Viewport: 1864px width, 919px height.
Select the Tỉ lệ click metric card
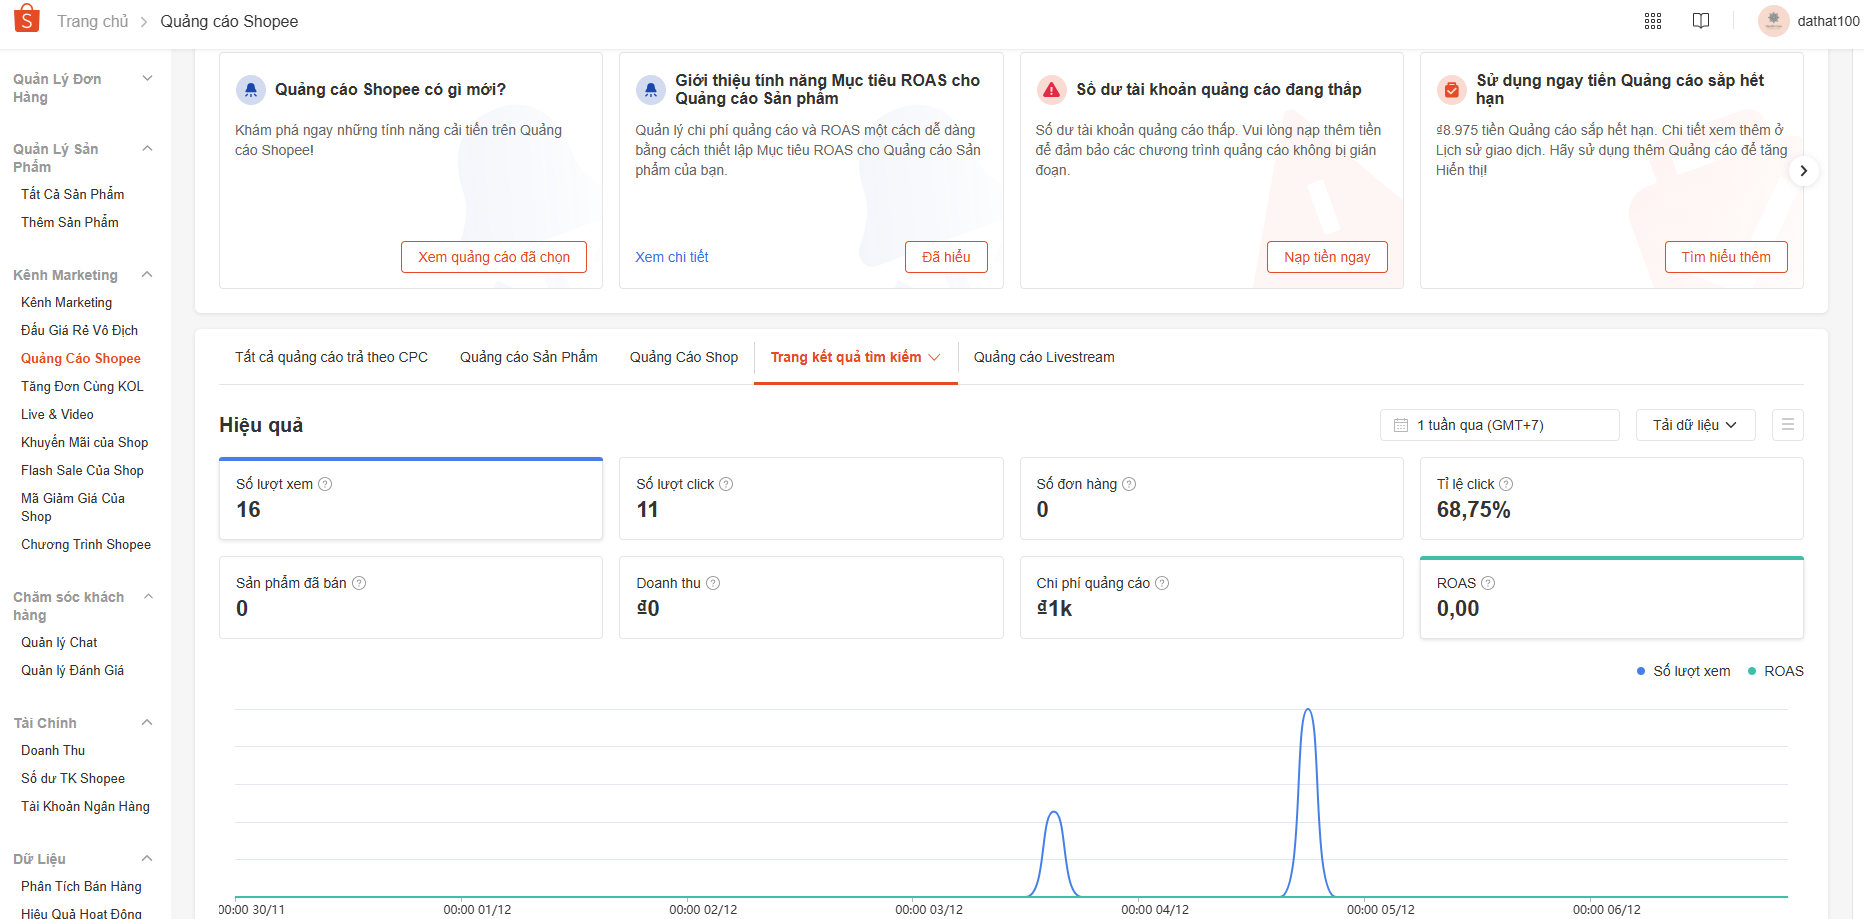coord(1612,498)
